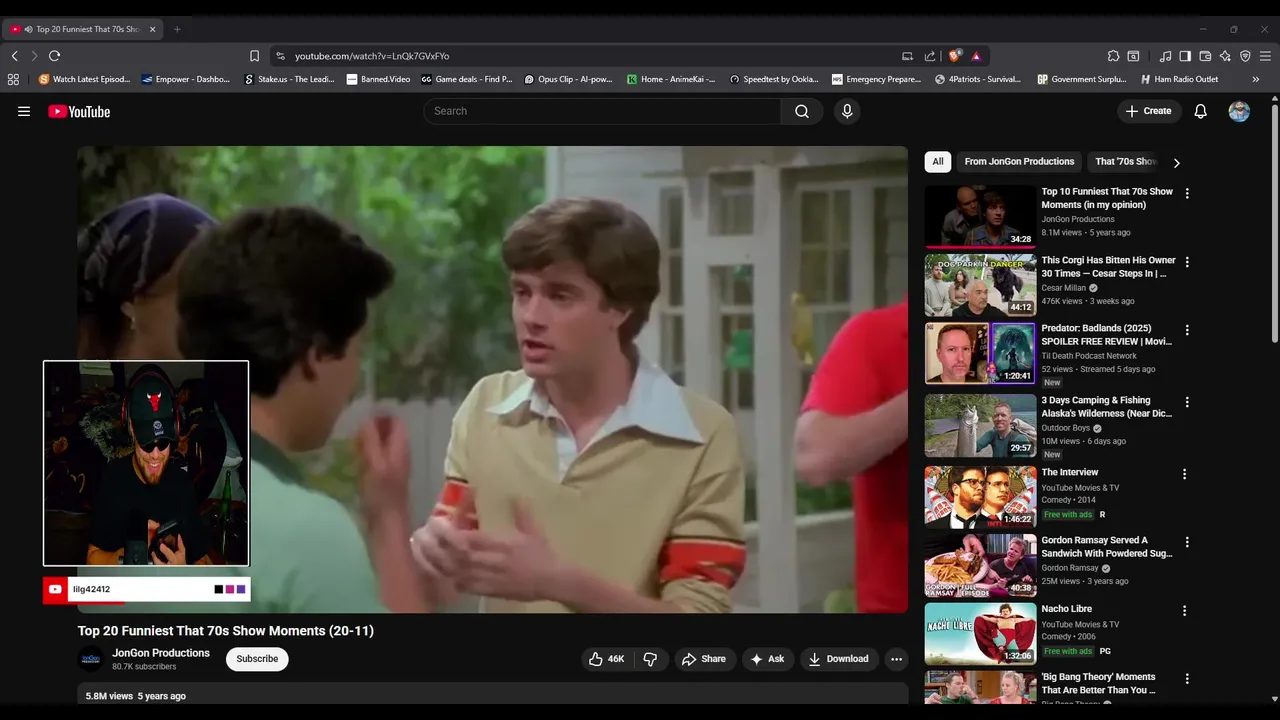Open Brave Wallet icon

tap(1205, 56)
